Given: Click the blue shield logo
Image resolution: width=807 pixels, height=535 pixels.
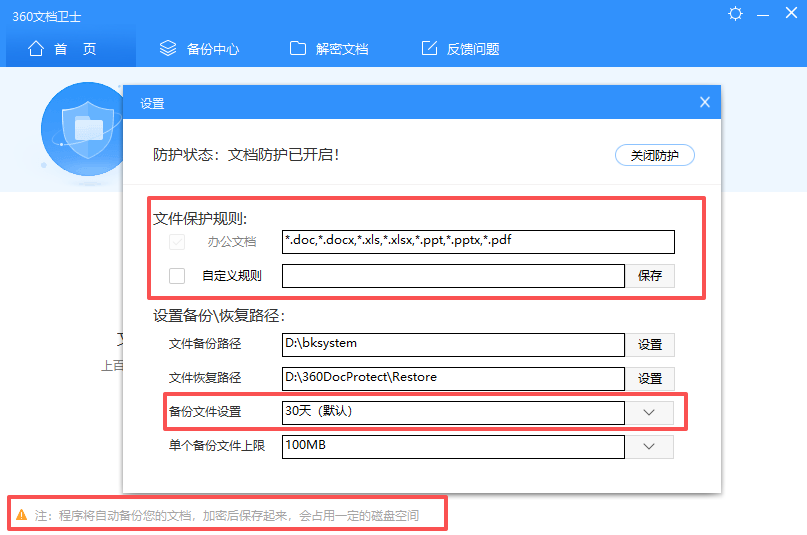Looking at the screenshot, I should pos(80,127).
